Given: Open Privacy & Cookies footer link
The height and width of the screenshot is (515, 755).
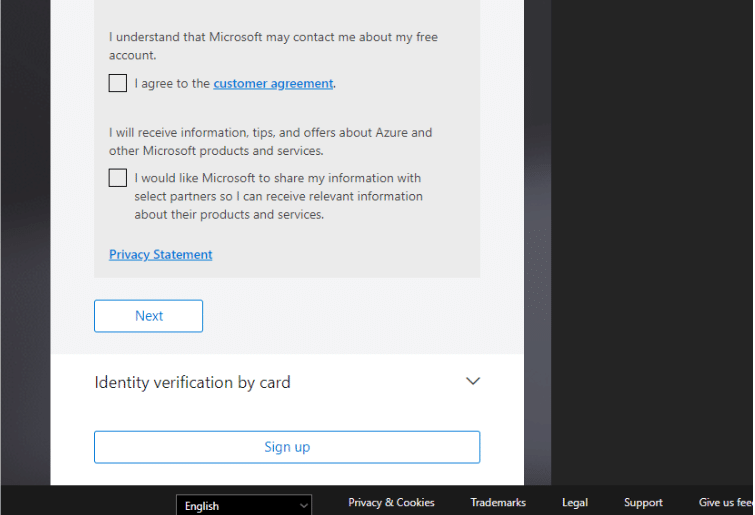Looking at the screenshot, I should point(391,502).
